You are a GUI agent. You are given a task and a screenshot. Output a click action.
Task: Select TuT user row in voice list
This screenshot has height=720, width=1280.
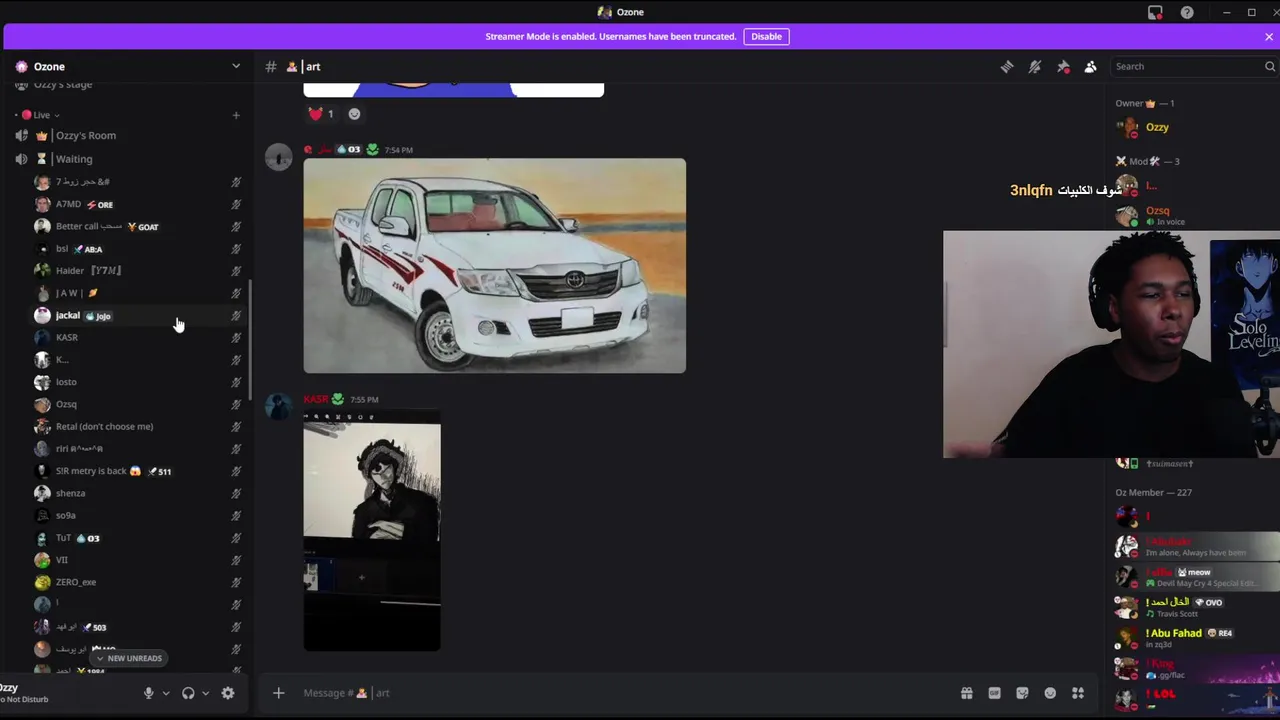point(138,538)
